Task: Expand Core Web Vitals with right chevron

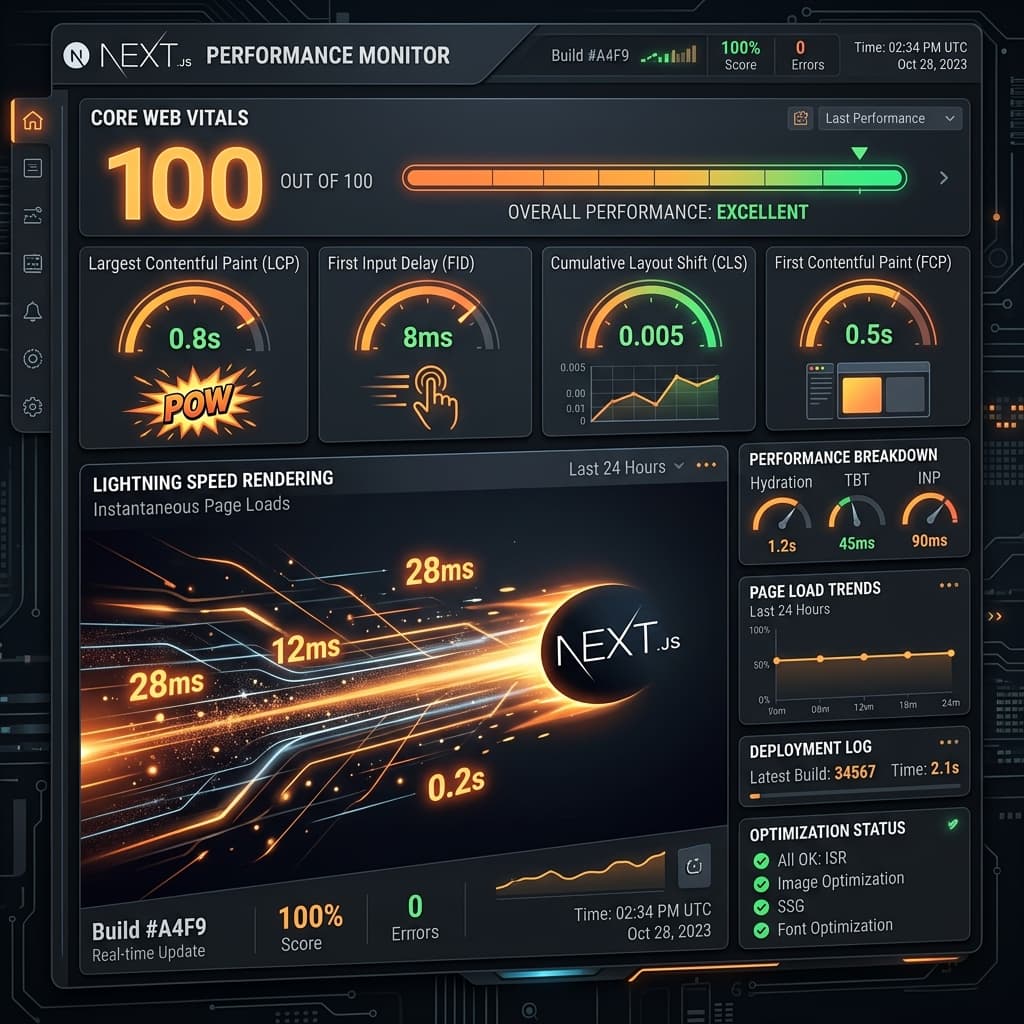Action: click(x=944, y=178)
